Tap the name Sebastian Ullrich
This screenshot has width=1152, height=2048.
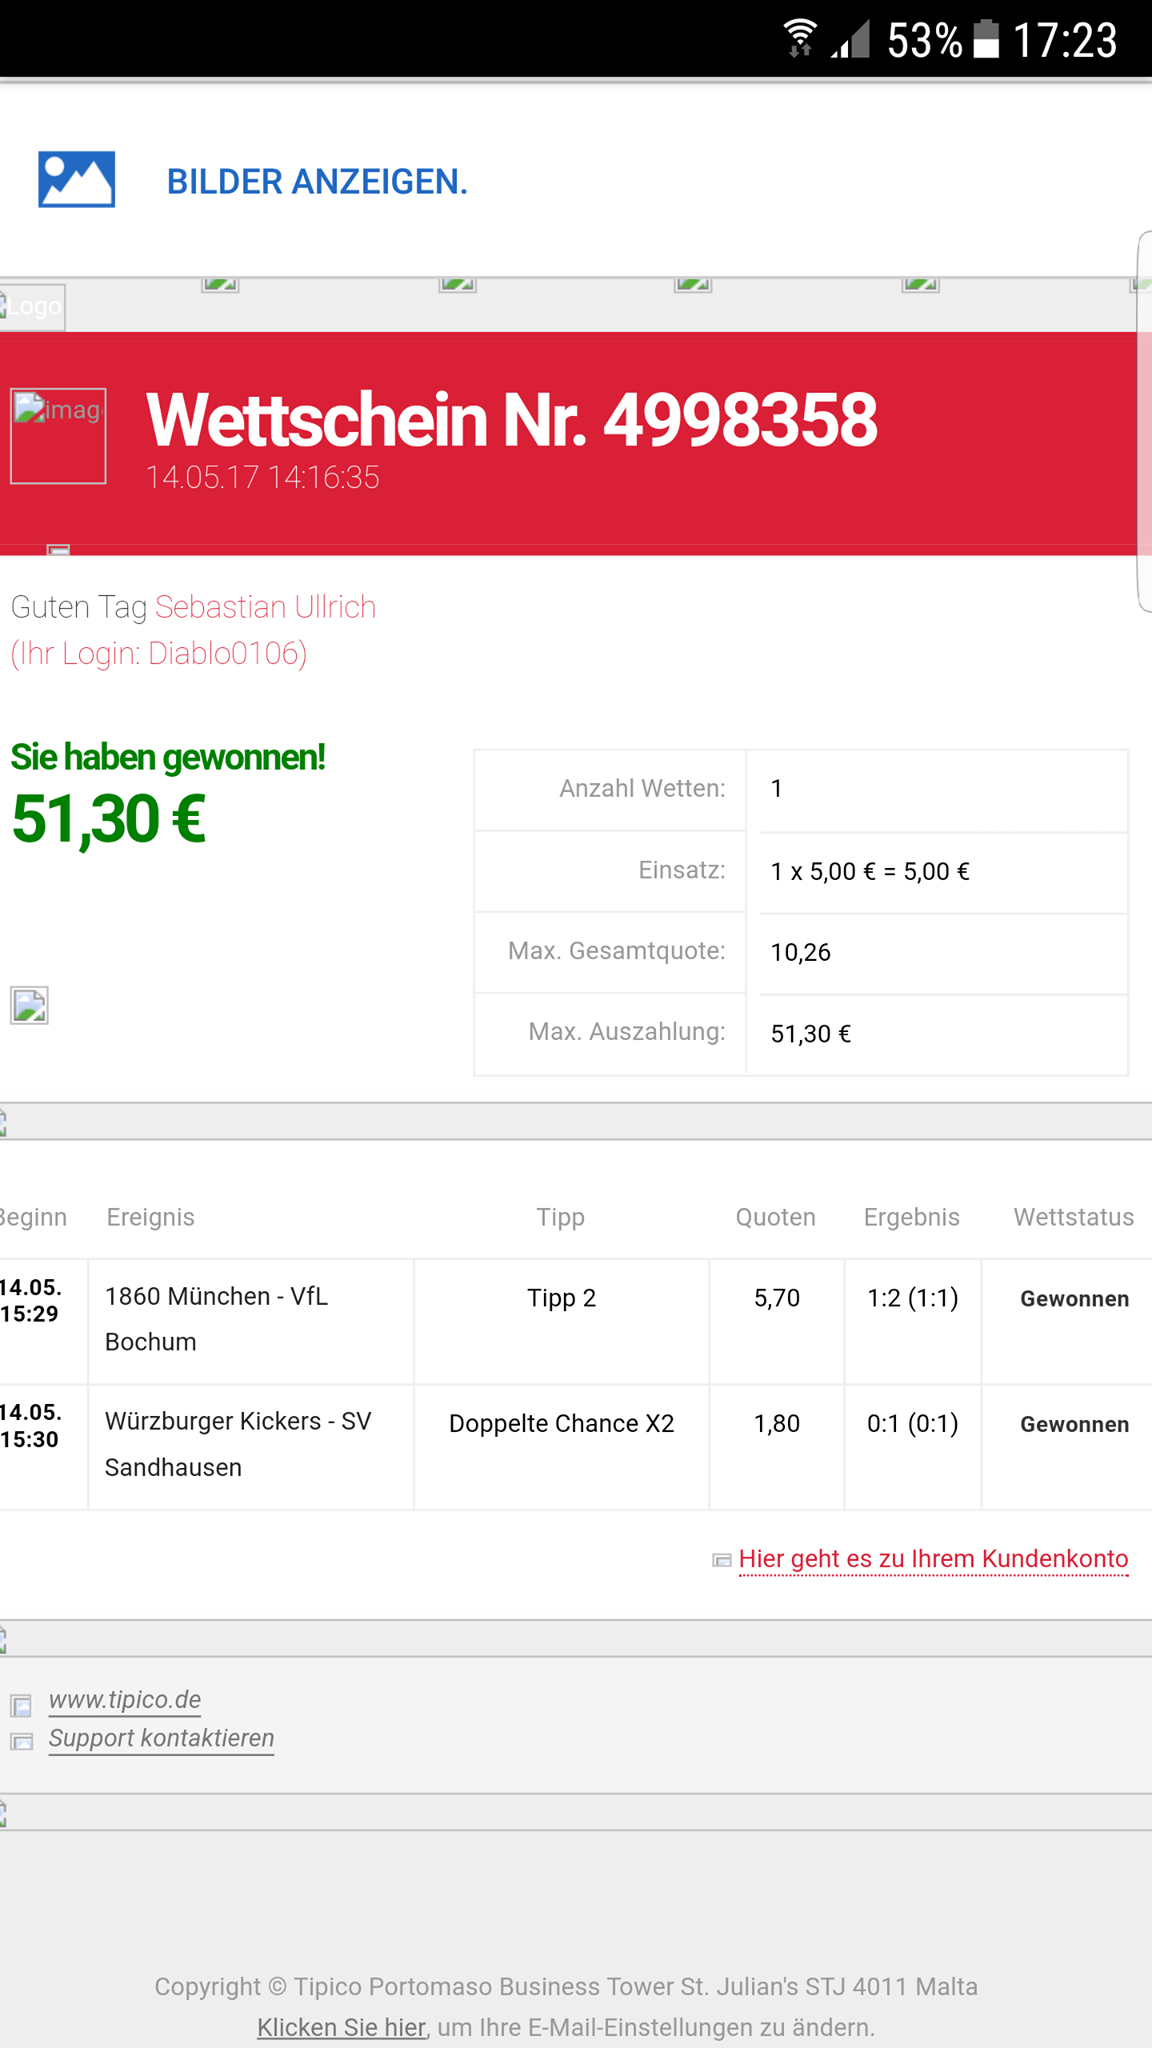click(265, 607)
